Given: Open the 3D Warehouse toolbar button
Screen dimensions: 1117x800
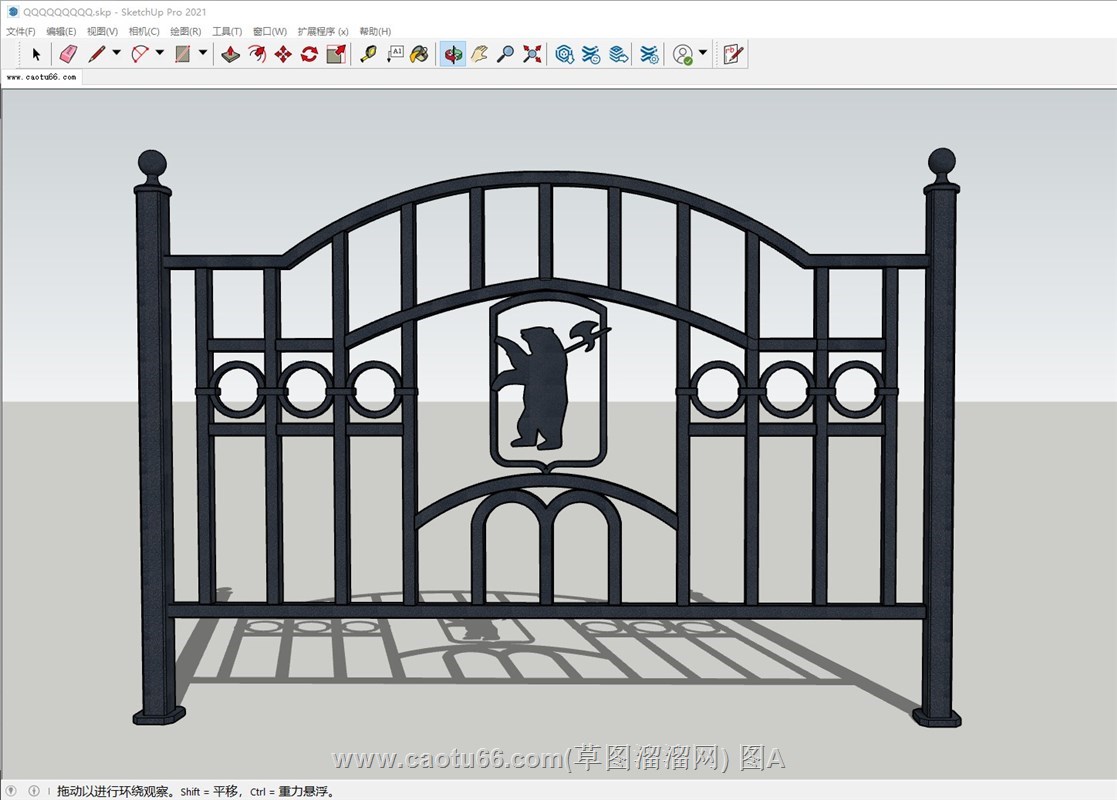Looking at the screenshot, I should 565,54.
